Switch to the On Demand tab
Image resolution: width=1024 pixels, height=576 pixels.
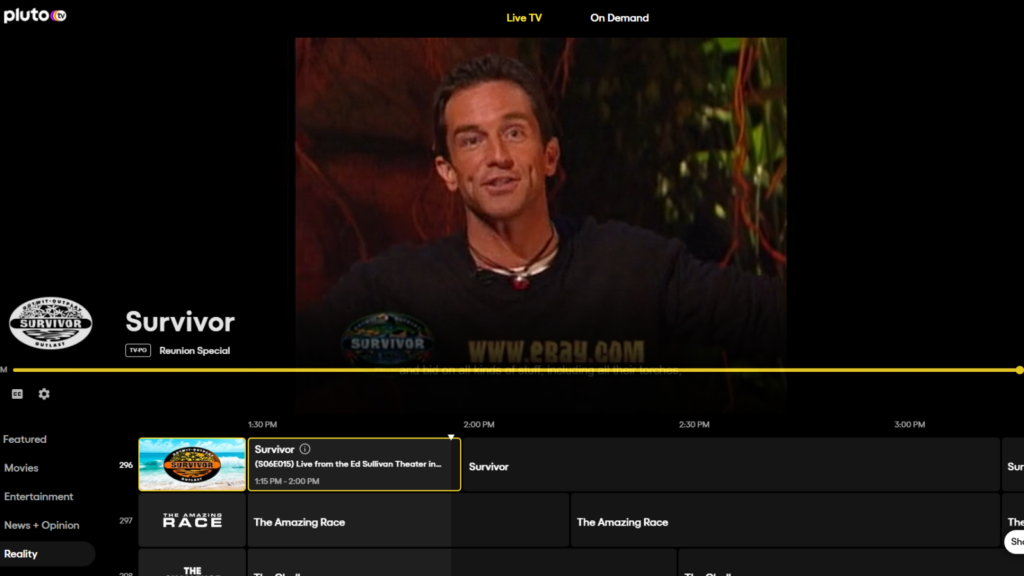click(x=619, y=18)
